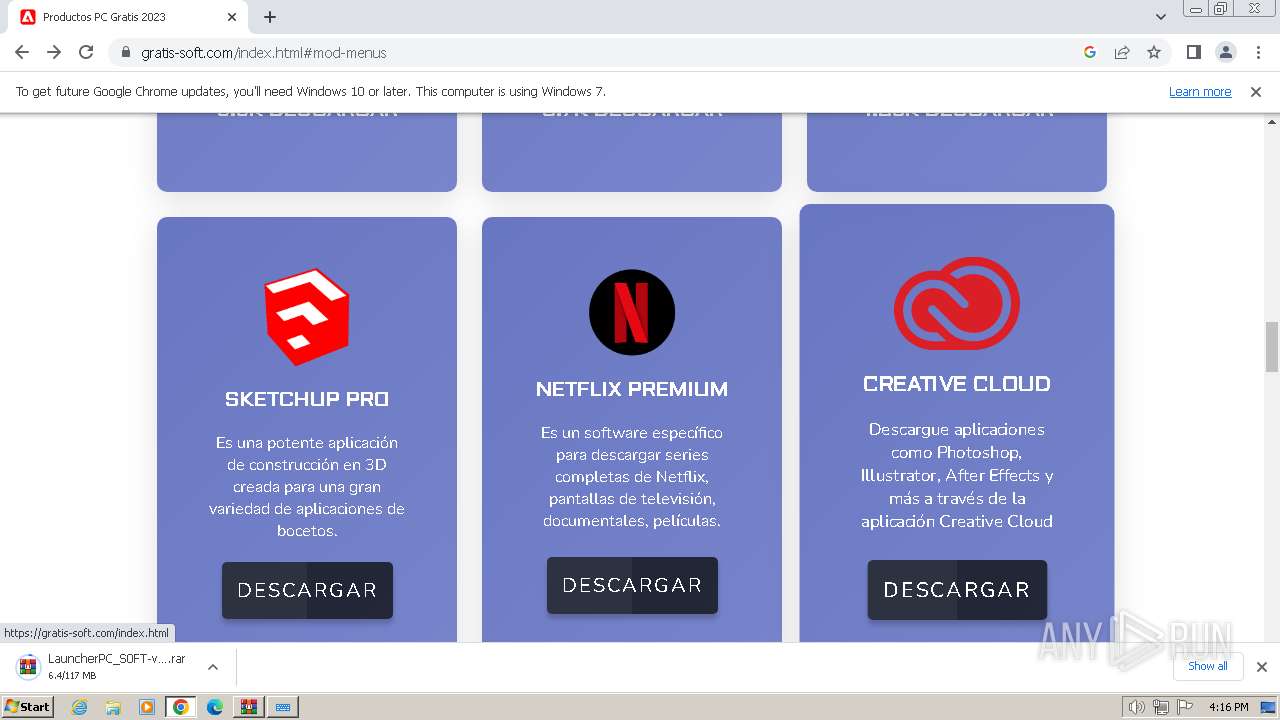Open Microsoft Edge from taskbar

pyautogui.click(x=215, y=707)
